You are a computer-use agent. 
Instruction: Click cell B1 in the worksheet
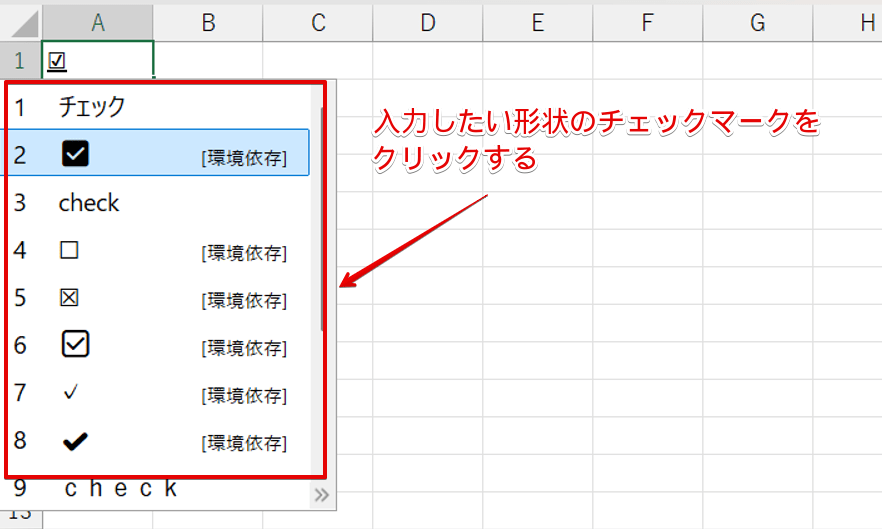[208, 60]
